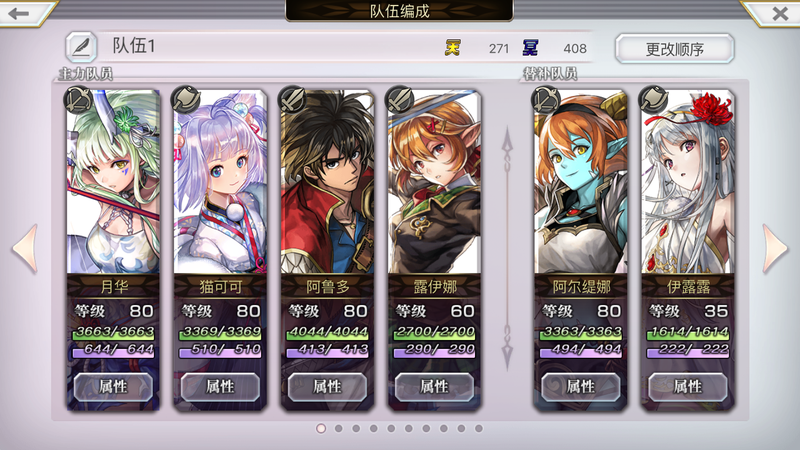Click the axe weapon icon on 伊露露

coord(653,99)
